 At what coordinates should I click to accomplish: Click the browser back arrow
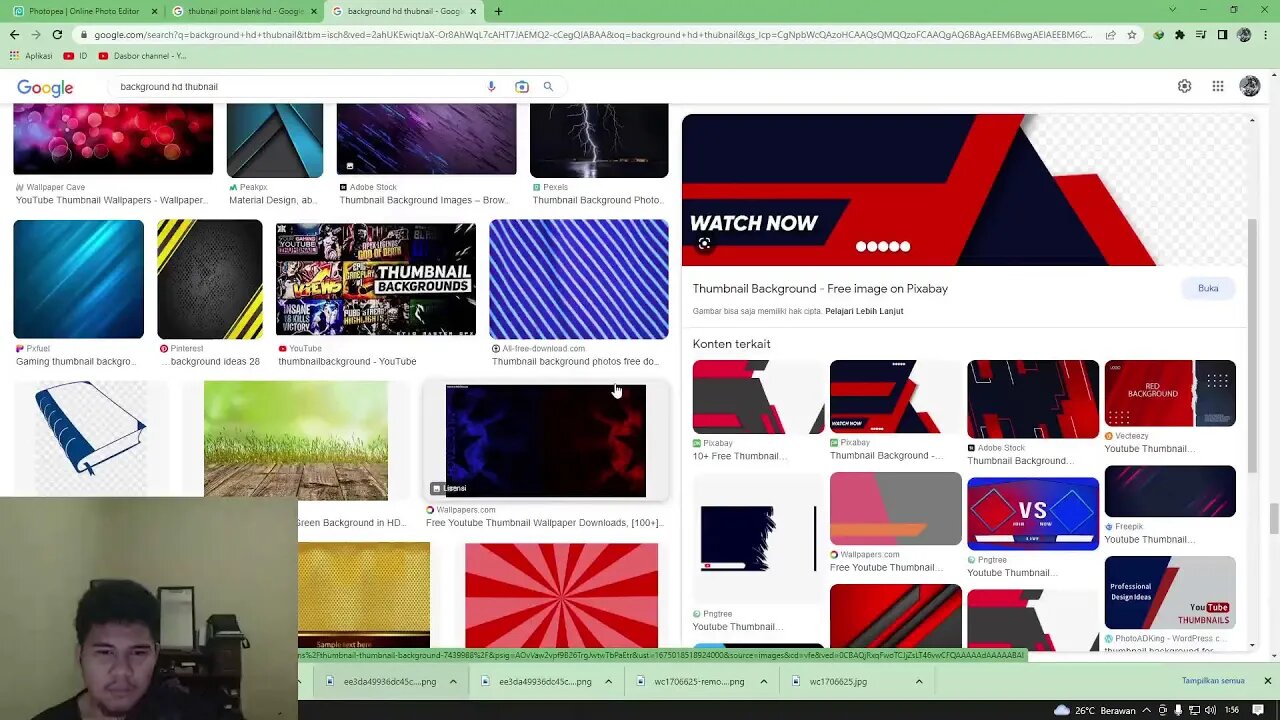14,34
